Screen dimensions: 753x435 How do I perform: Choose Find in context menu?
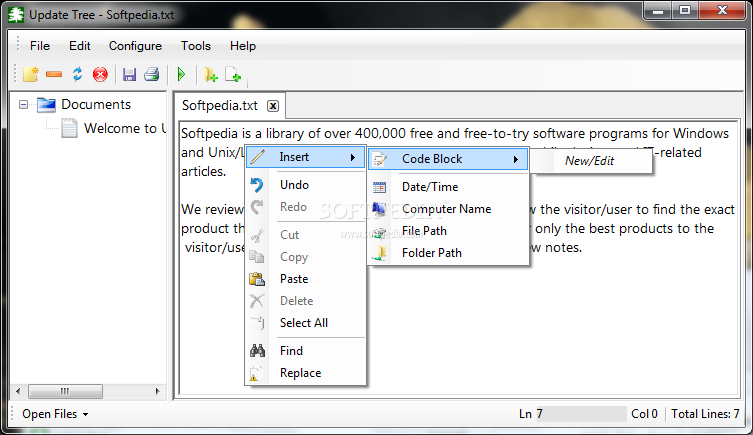(x=306, y=351)
